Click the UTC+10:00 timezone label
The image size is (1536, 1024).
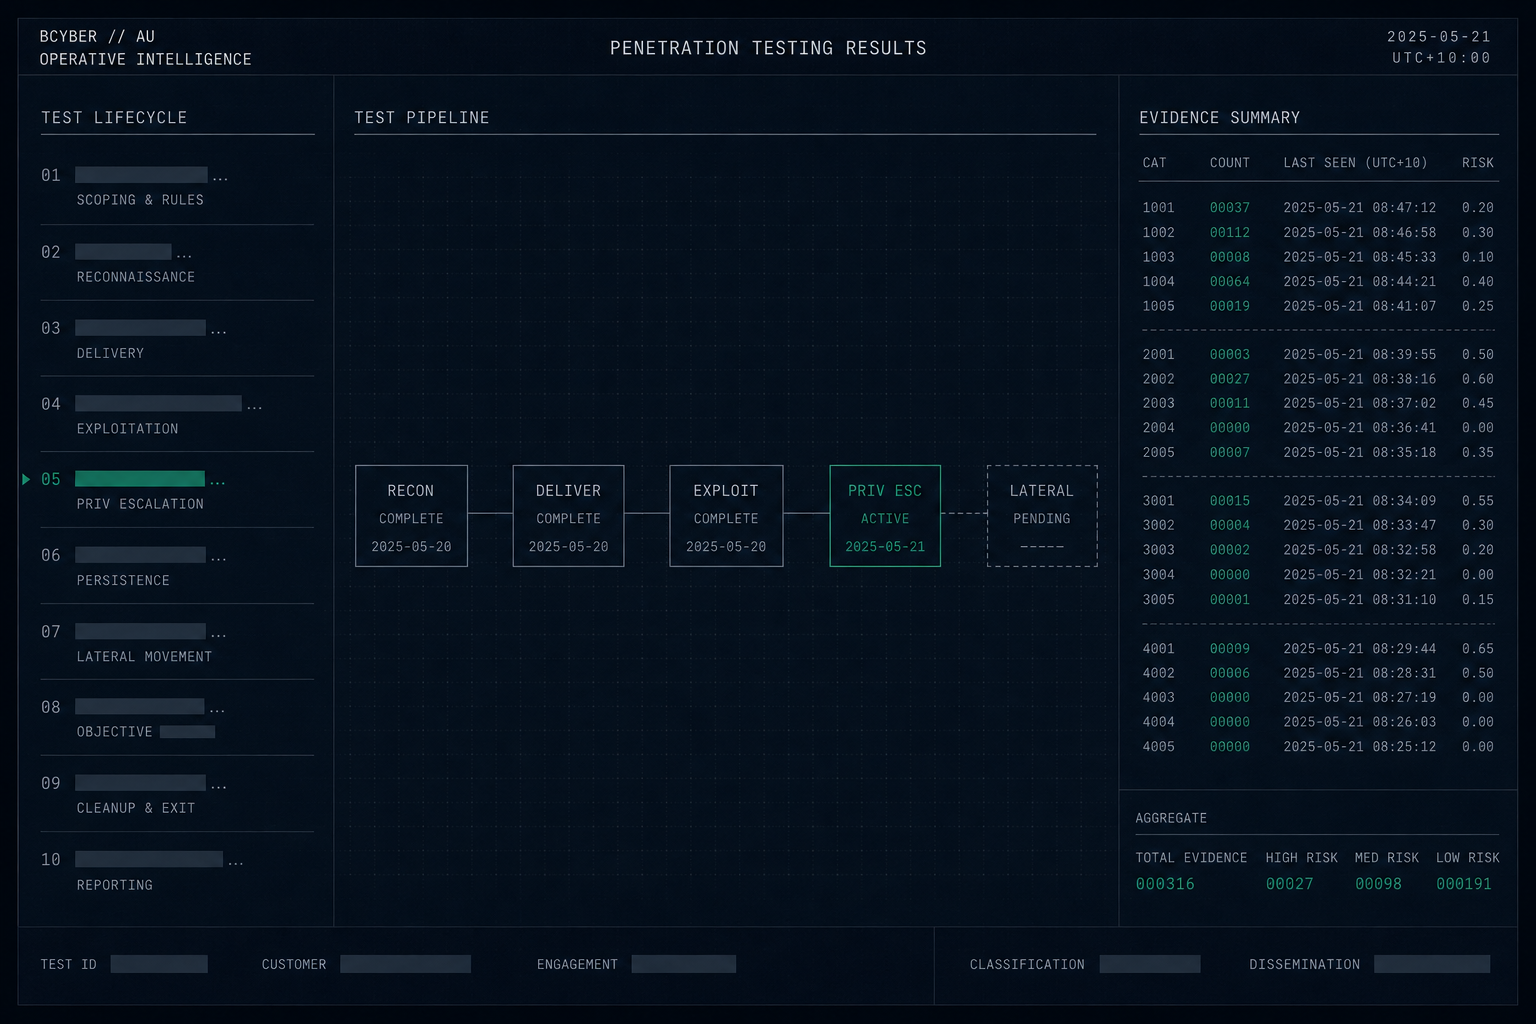tap(1442, 58)
